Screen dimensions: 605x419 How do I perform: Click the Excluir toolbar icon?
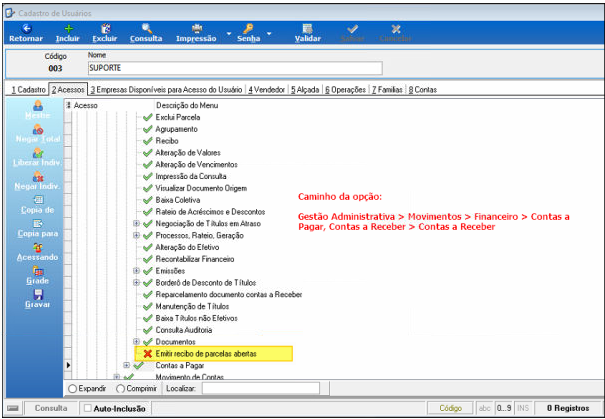105,29
